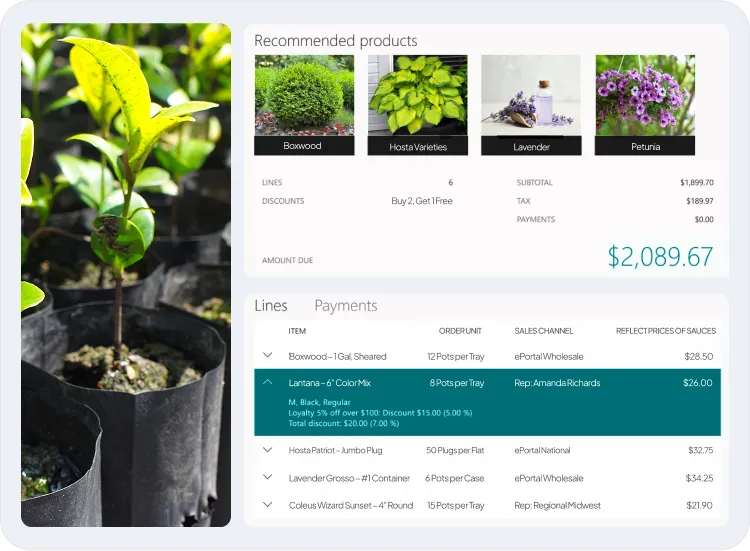This screenshot has height=551, width=750.
Task: Expand the Coleus Wizard Sunset – 4" Round line
Action: point(268,504)
